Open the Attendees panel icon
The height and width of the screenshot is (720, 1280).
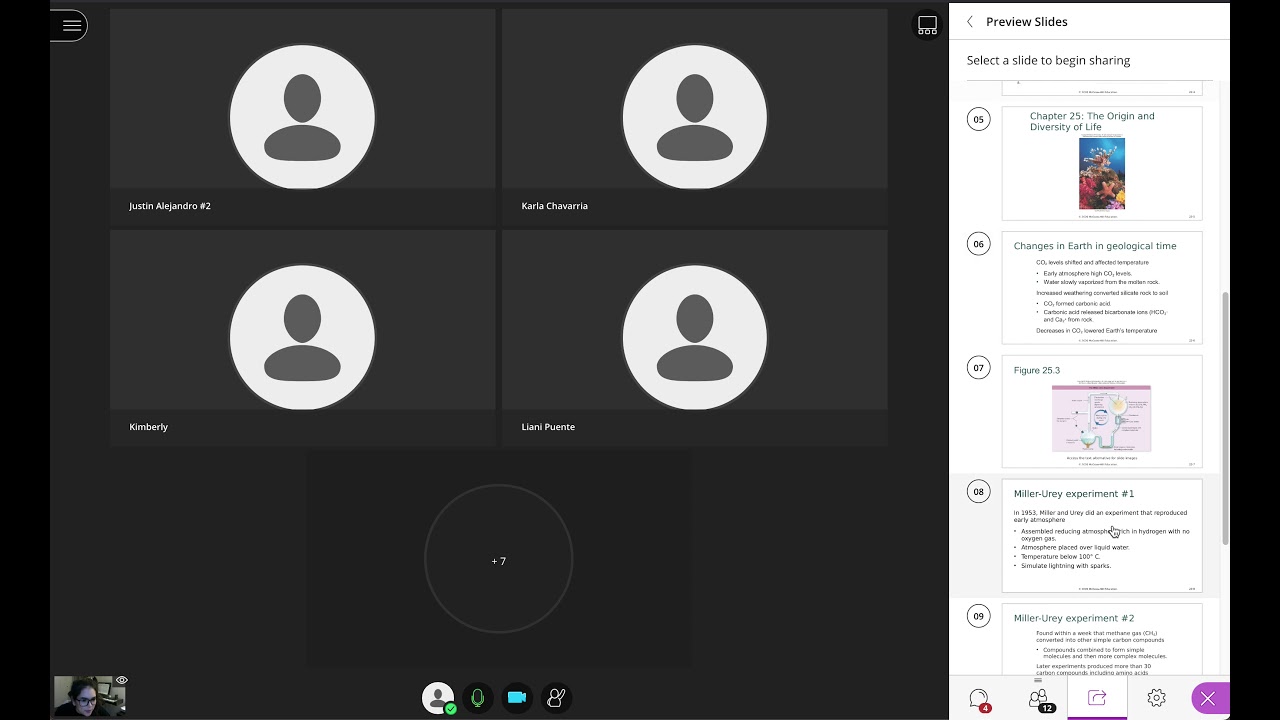click(1038, 699)
